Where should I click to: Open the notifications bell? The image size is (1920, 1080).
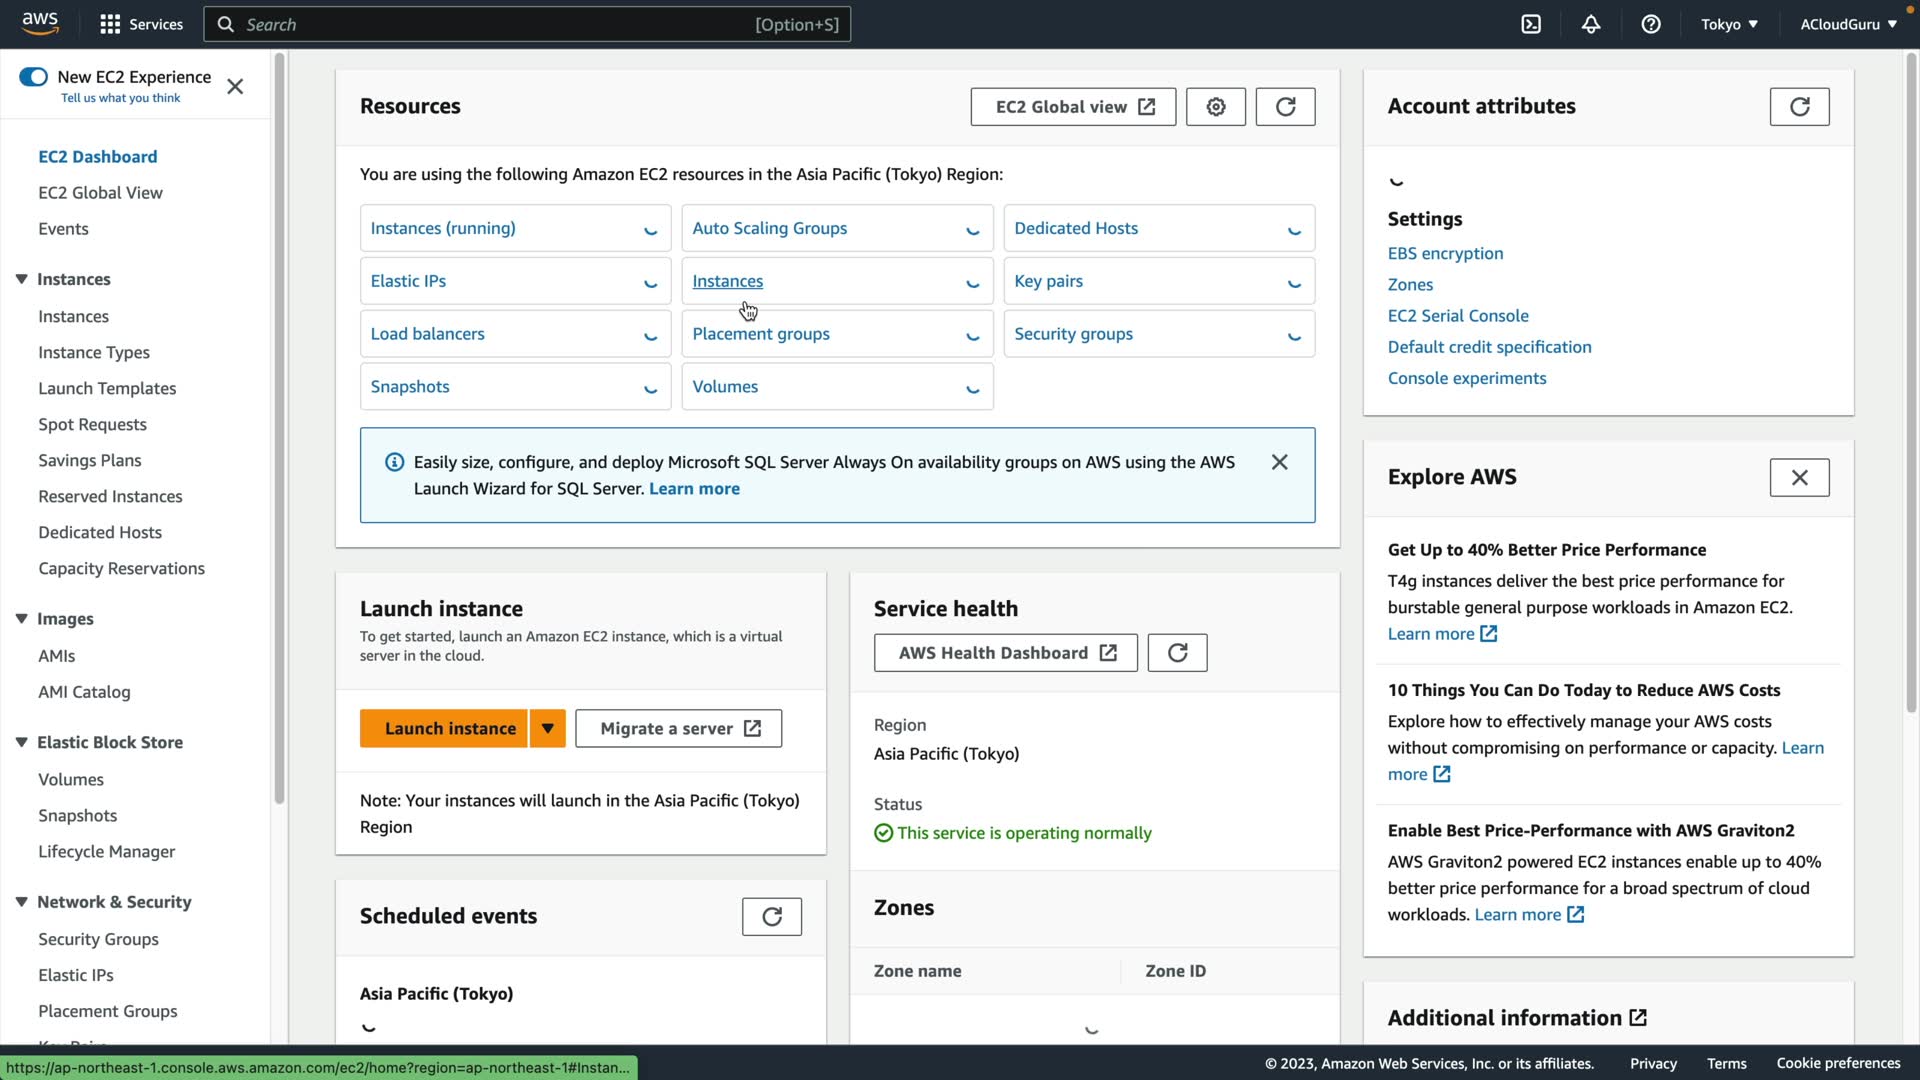click(x=1591, y=24)
